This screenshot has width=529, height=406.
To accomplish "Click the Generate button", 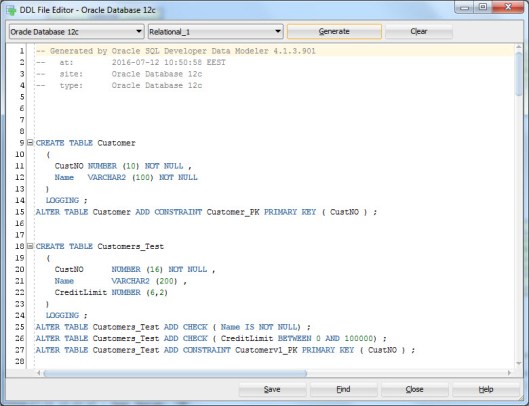I will [x=334, y=31].
